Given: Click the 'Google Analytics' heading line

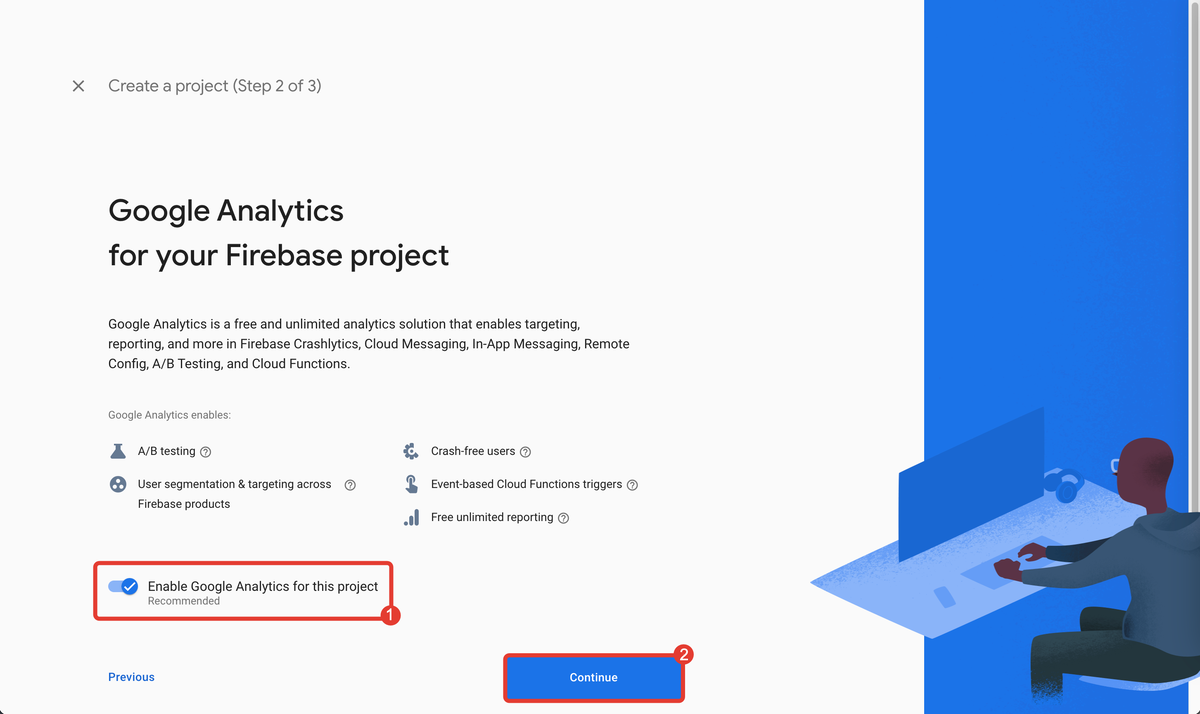Looking at the screenshot, I should click(226, 211).
